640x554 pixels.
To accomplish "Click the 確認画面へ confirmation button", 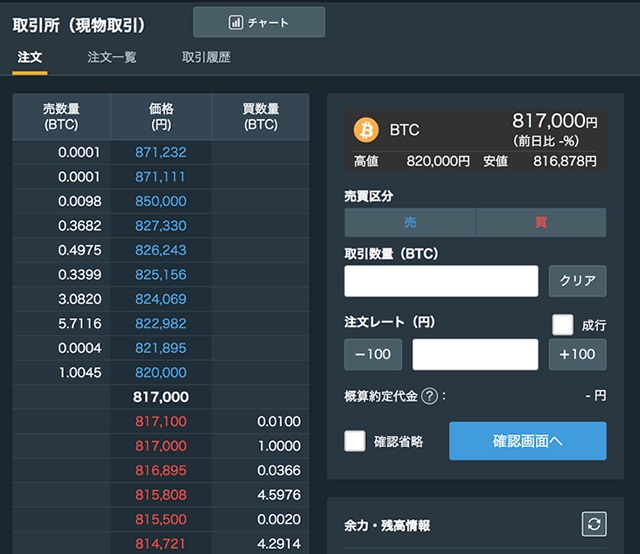I will [527, 441].
